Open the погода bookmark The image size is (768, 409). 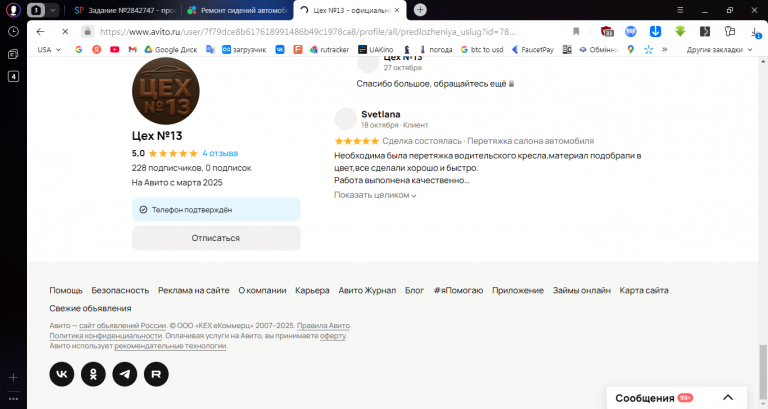435,49
